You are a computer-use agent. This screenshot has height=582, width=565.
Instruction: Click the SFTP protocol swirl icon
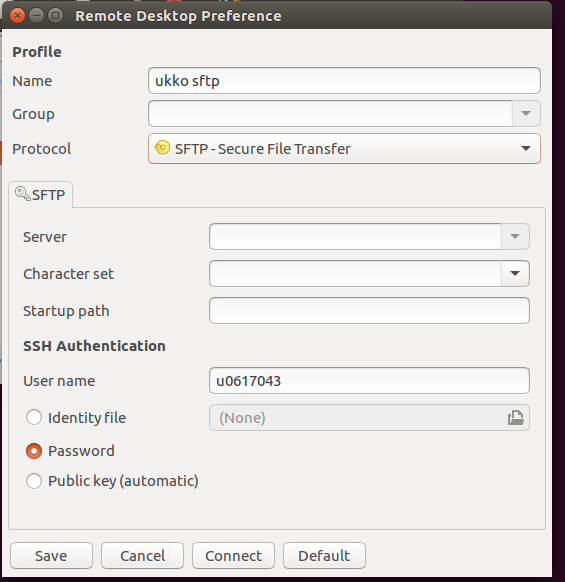click(x=162, y=148)
